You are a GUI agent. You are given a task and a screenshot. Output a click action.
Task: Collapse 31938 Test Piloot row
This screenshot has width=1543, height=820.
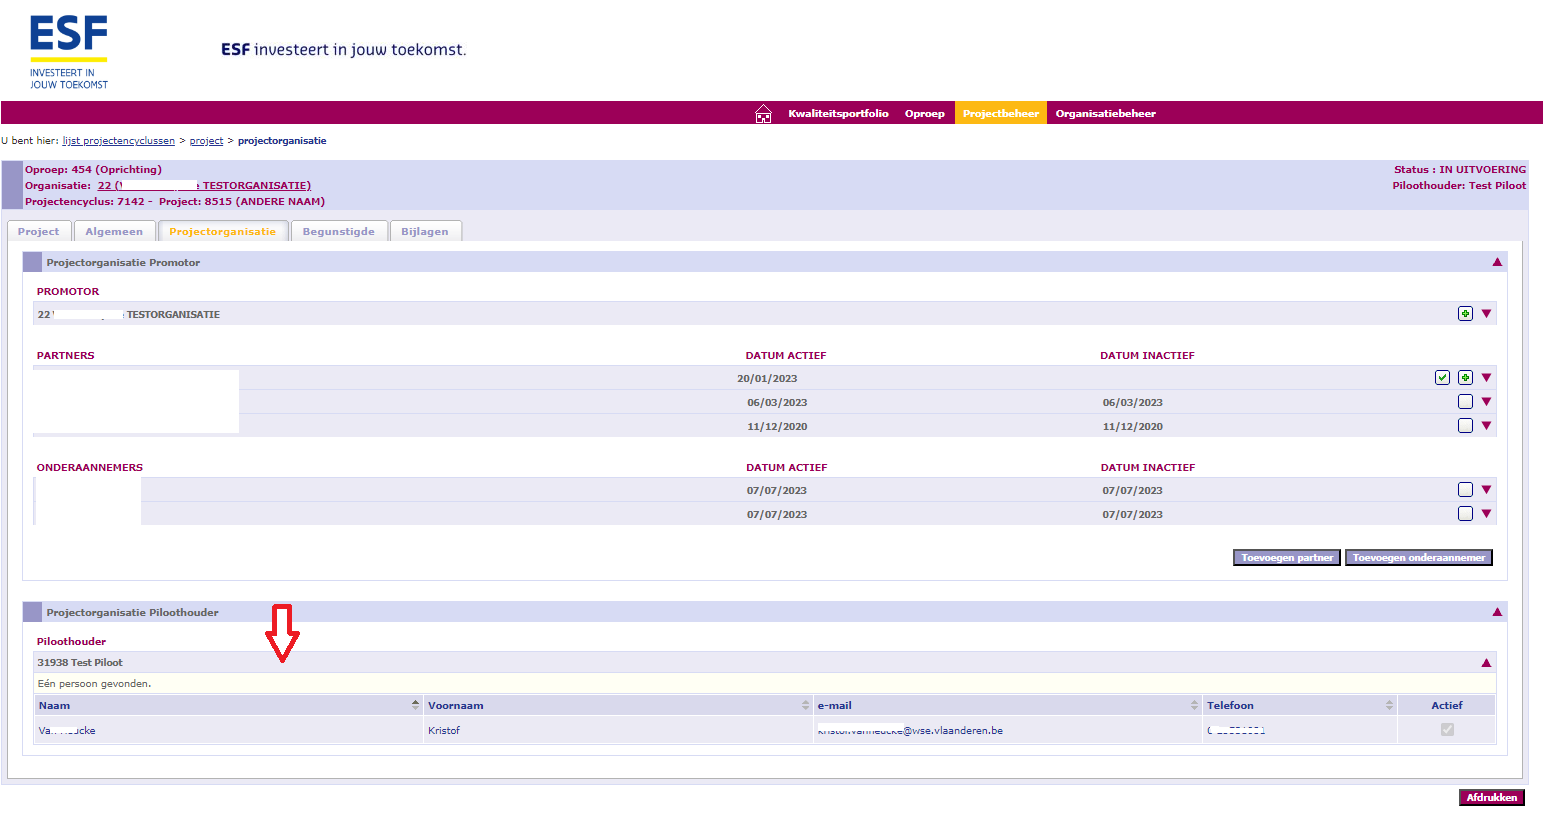(x=1486, y=663)
